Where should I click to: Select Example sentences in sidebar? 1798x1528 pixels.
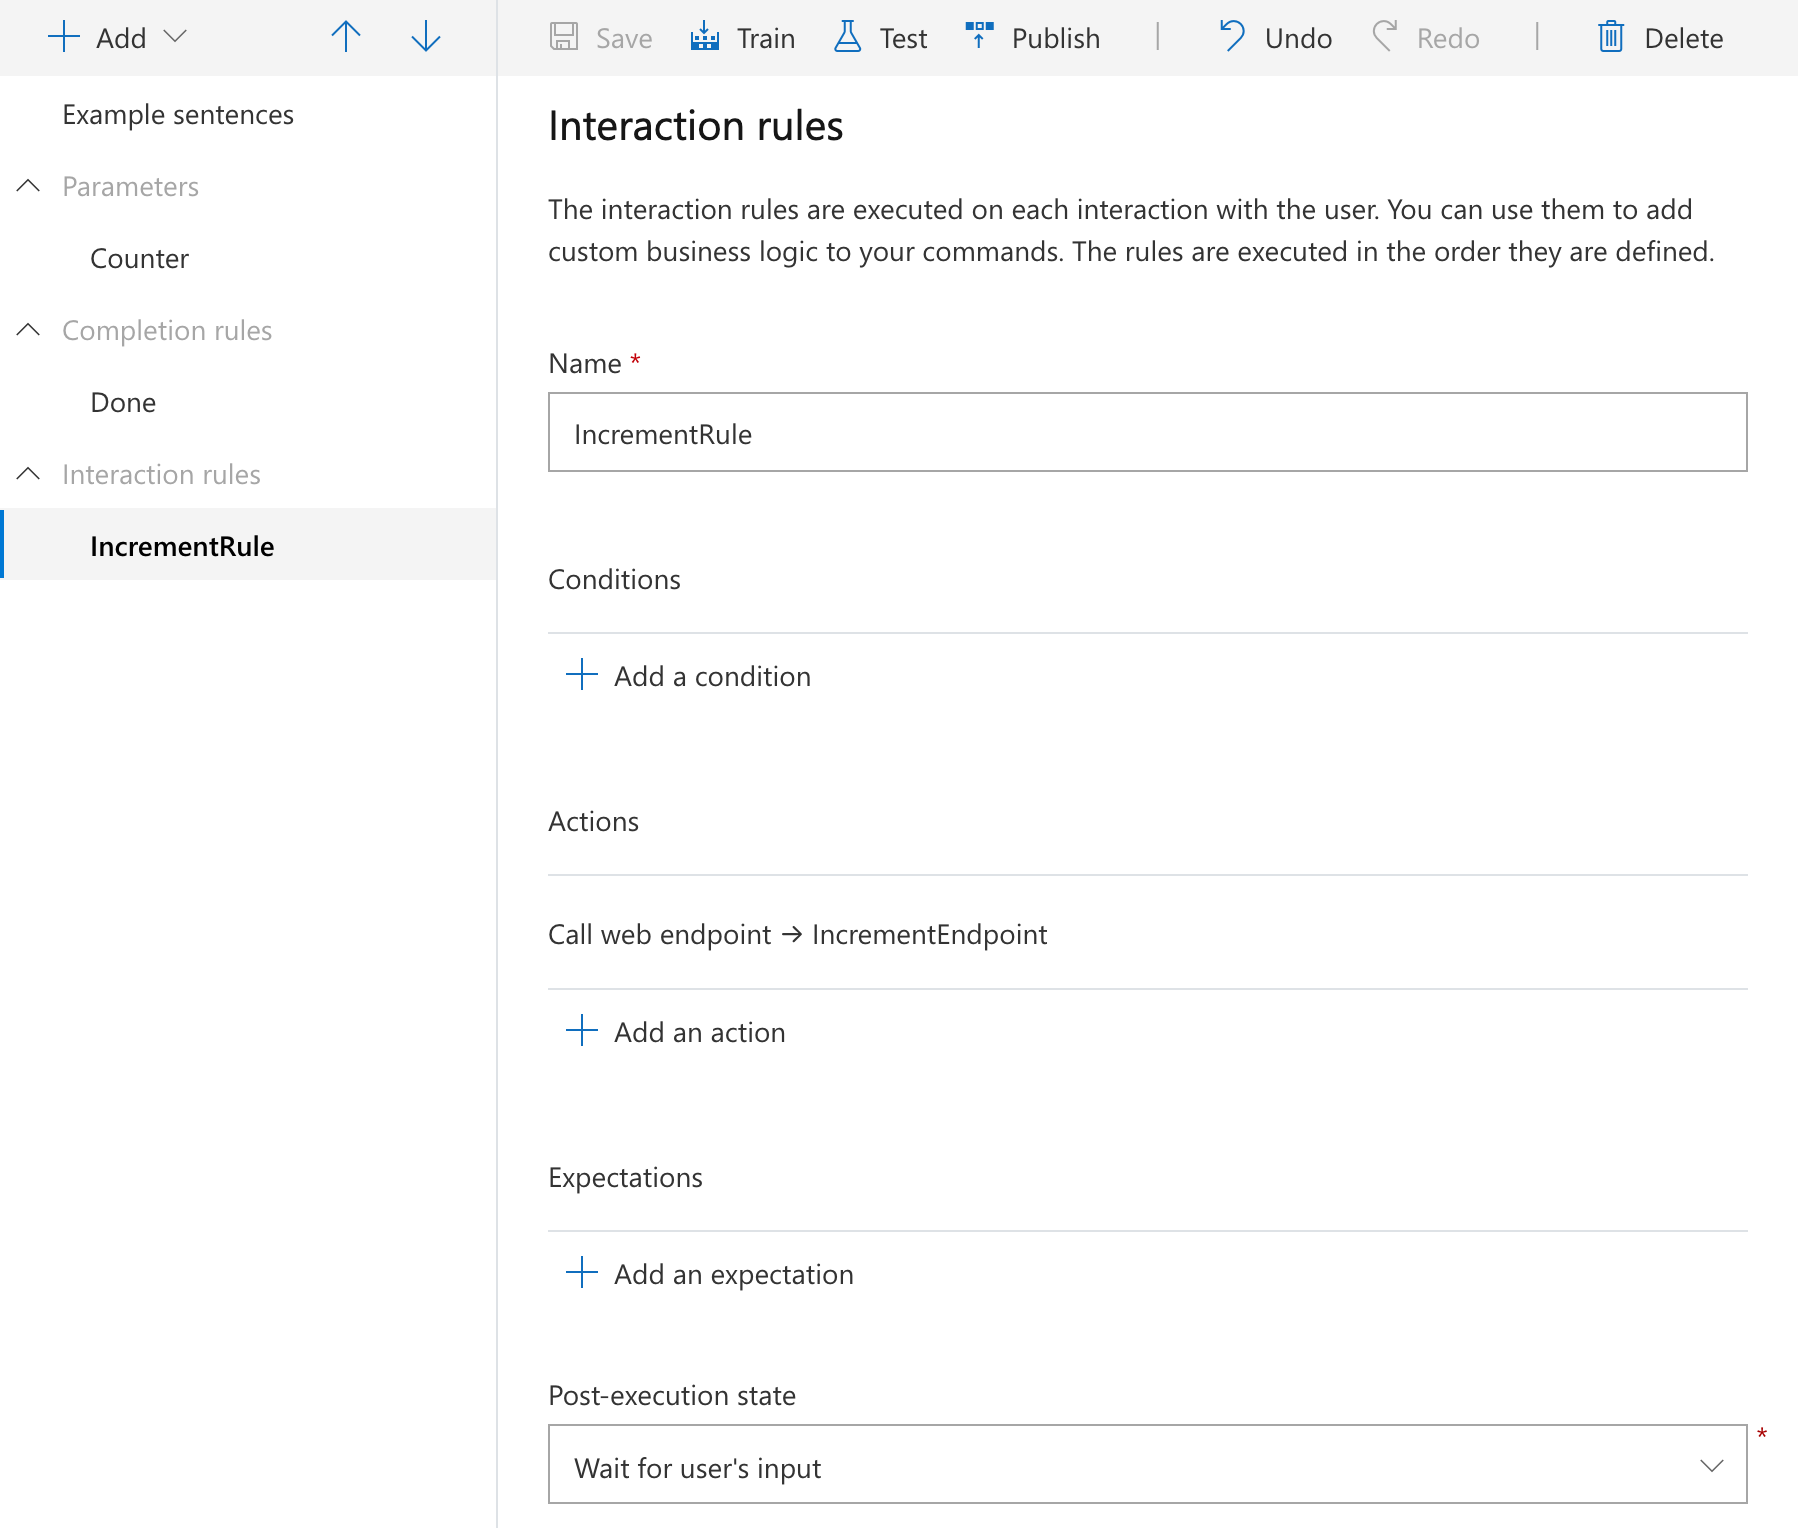tap(178, 115)
